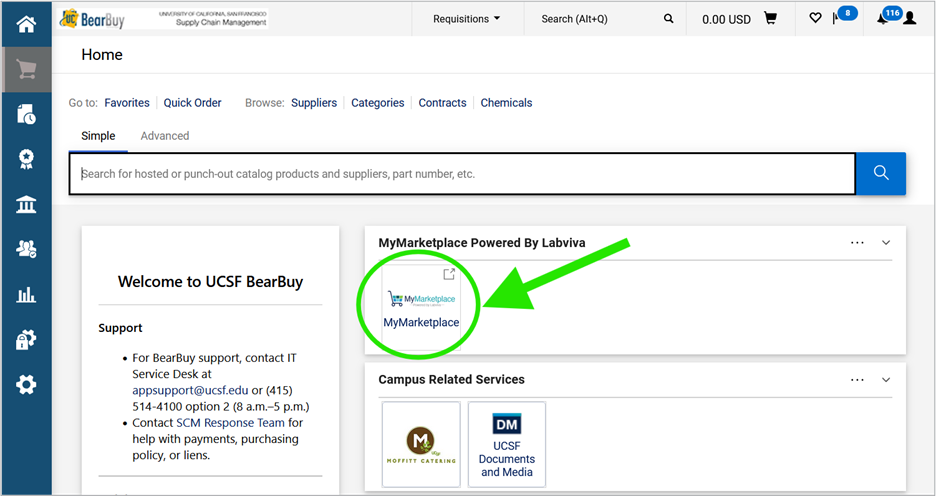936x496 pixels.
Task: Click the appsupport@ucsf.edu email link
Action: click(190, 390)
